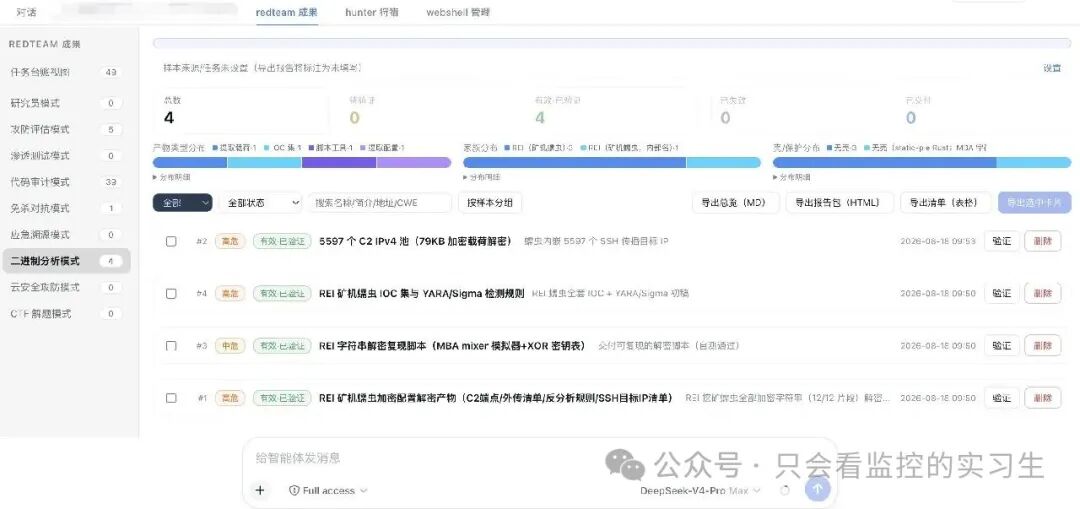Open the 全部状态 status dropdown

260,202
